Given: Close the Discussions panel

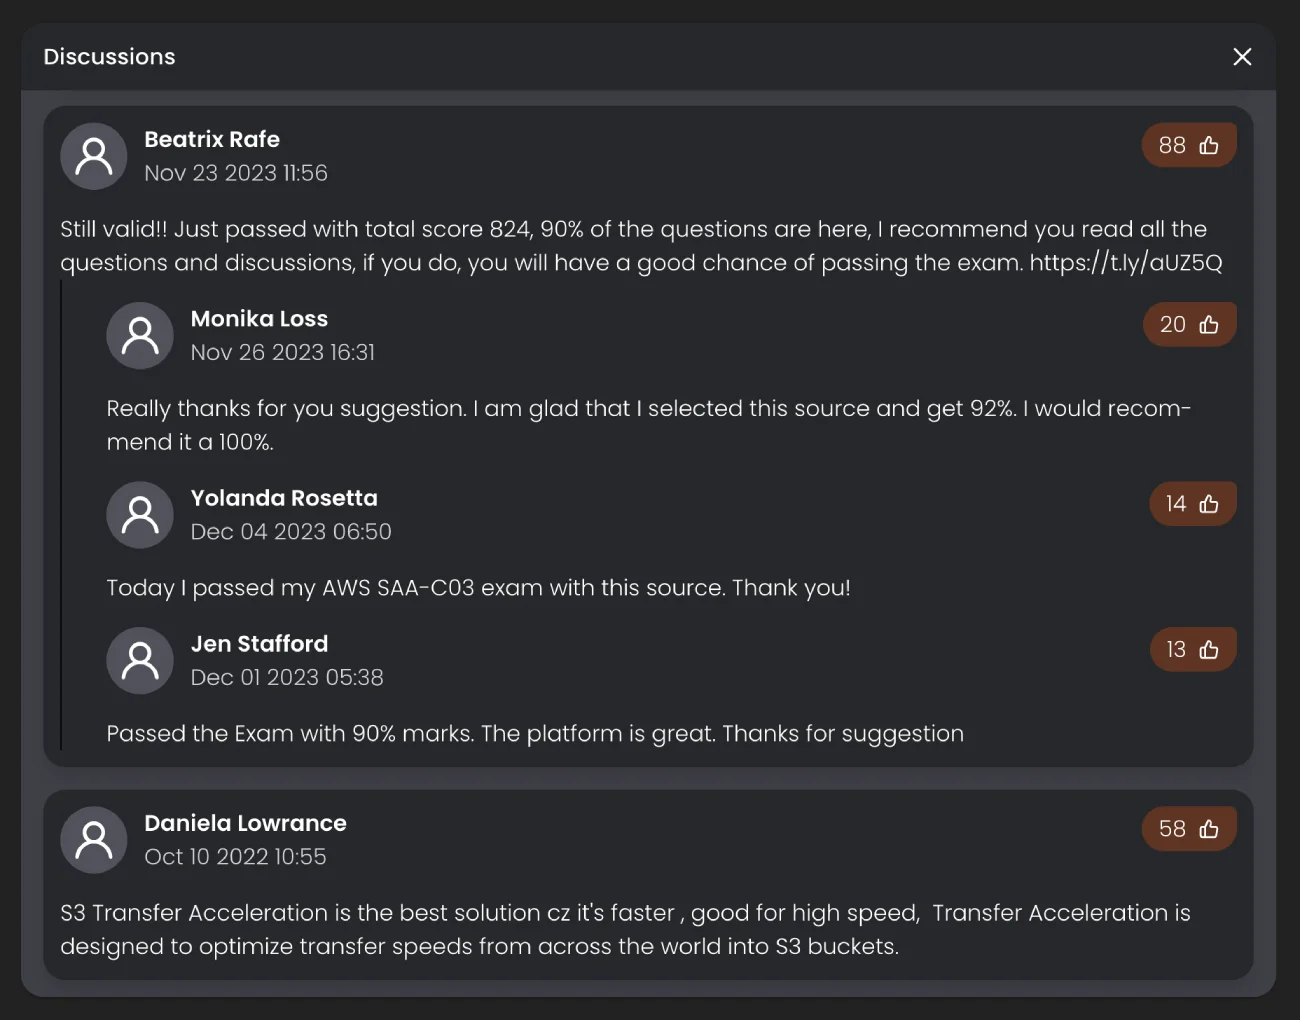Looking at the screenshot, I should coord(1242,57).
